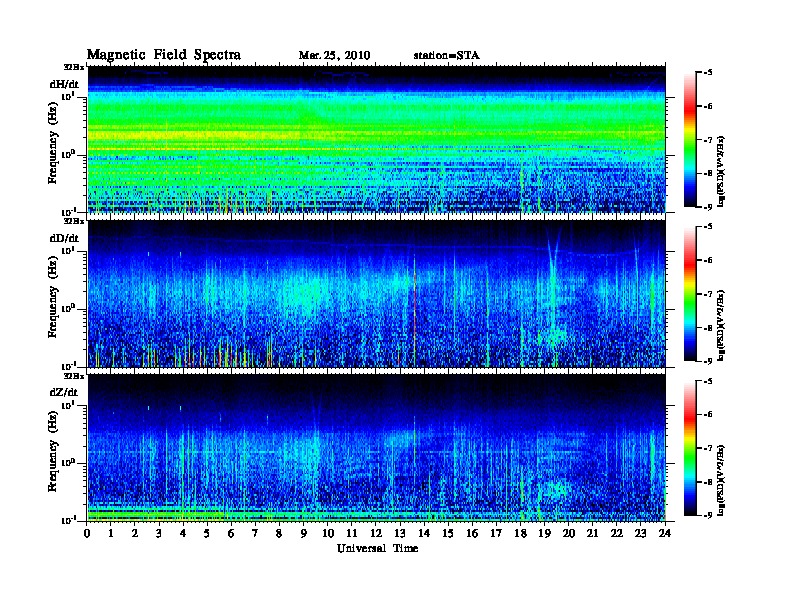Viewport: 792px width, 612px height.
Task: Click hour "17" on the Universal Time axis
Action: [496, 533]
